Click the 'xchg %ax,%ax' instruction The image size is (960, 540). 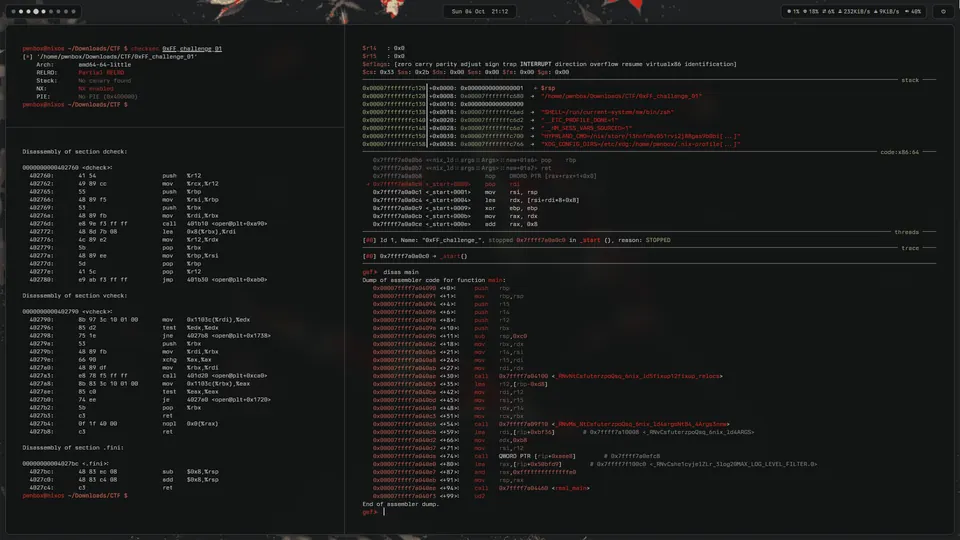point(187,359)
